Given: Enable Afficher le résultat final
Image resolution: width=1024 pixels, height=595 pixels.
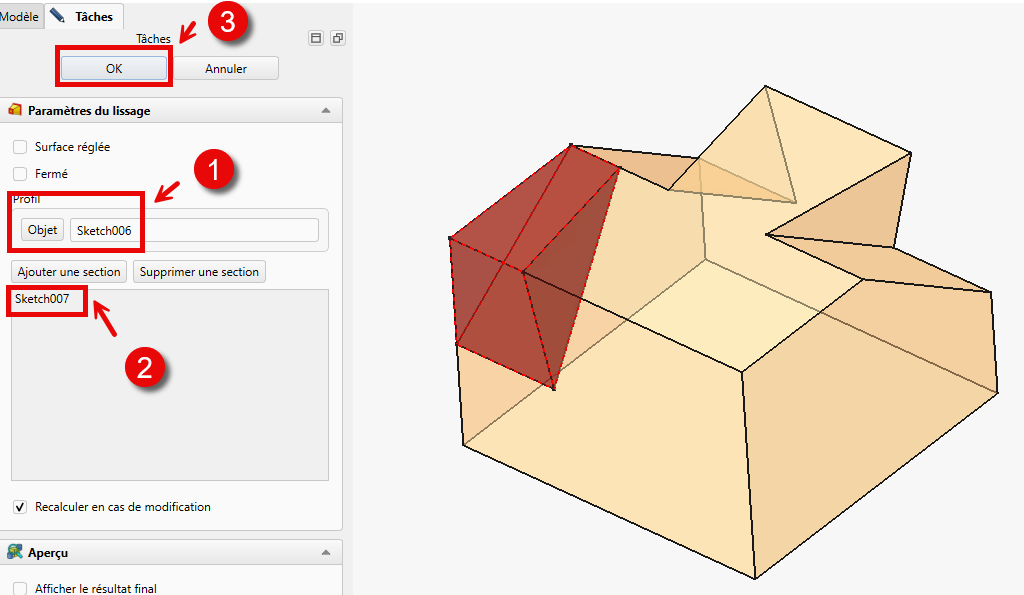Looking at the screenshot, I should pyautogui.click(x=20, y=589).
